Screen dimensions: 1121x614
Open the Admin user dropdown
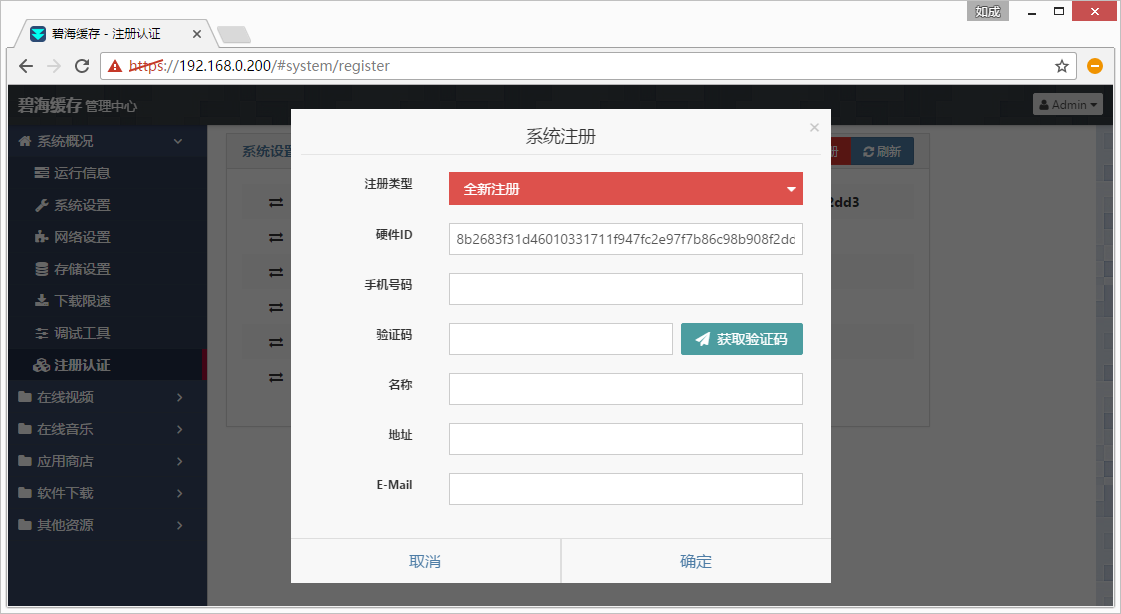(1067, 104)
